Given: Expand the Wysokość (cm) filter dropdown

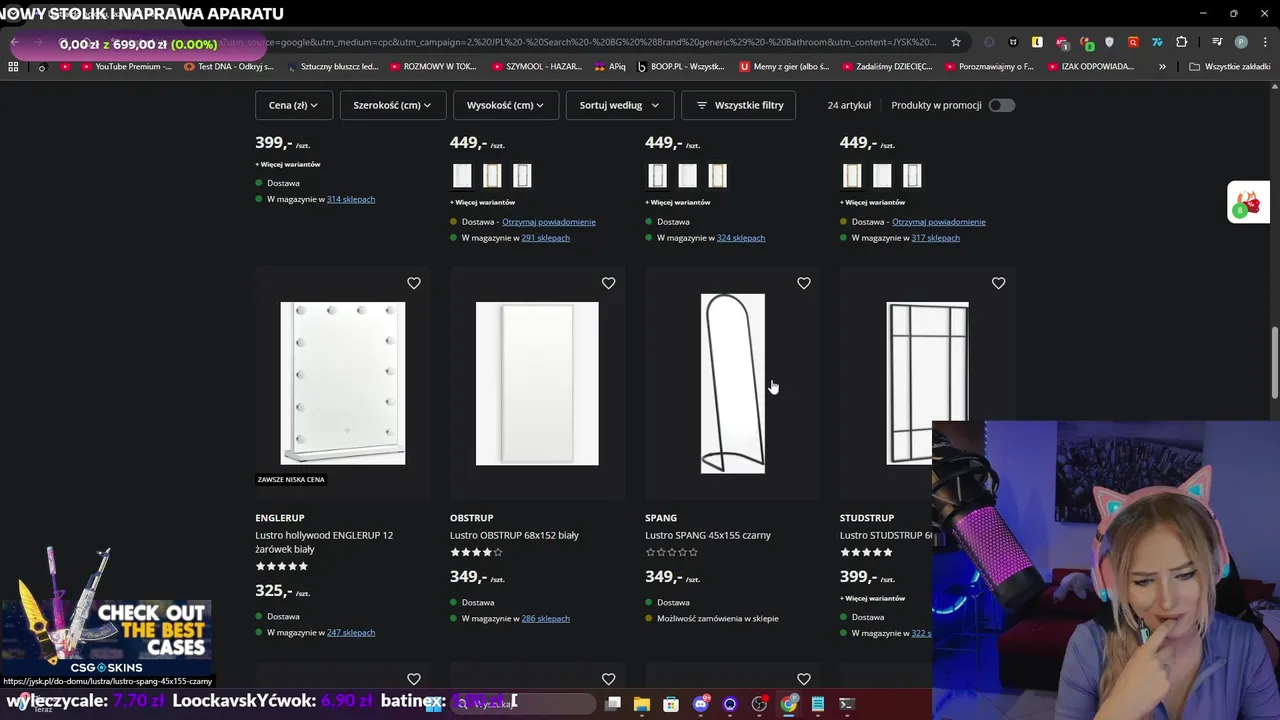Looking at the screenshot, I should [505, 105].
